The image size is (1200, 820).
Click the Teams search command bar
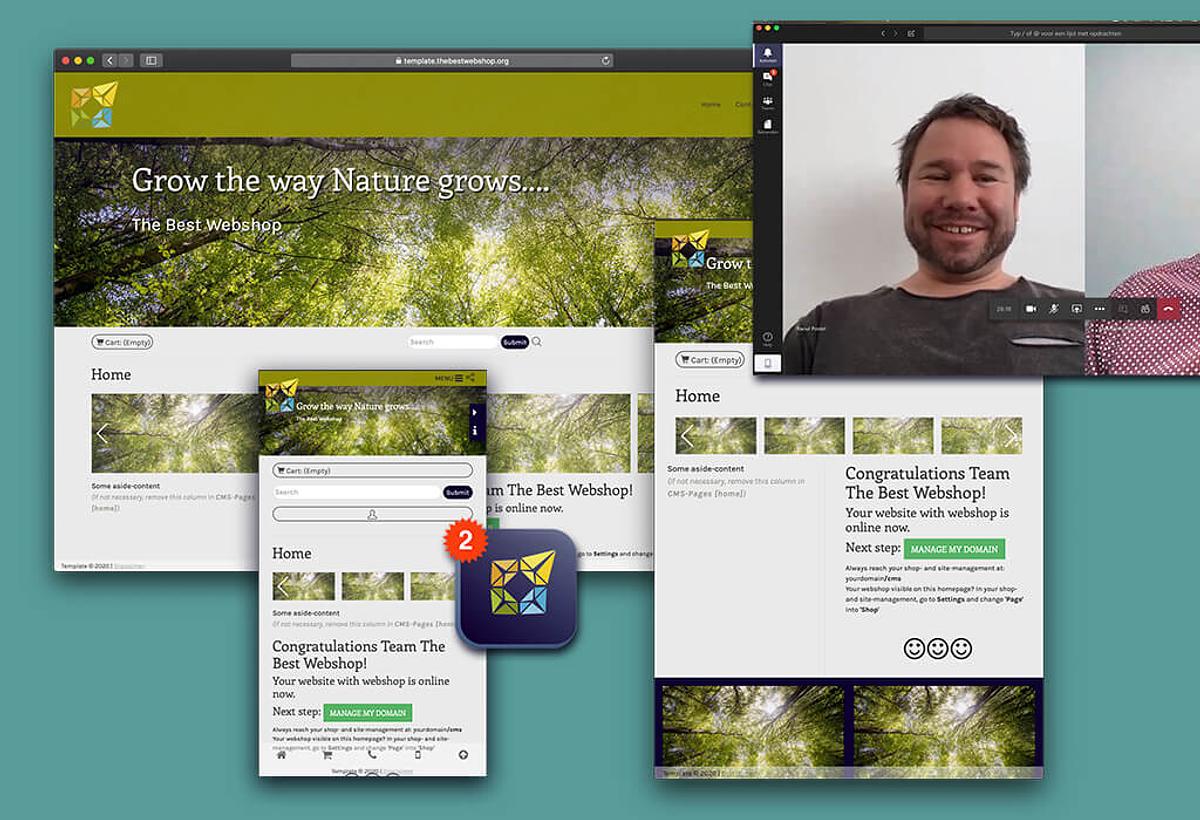[x=1060, y=33]
